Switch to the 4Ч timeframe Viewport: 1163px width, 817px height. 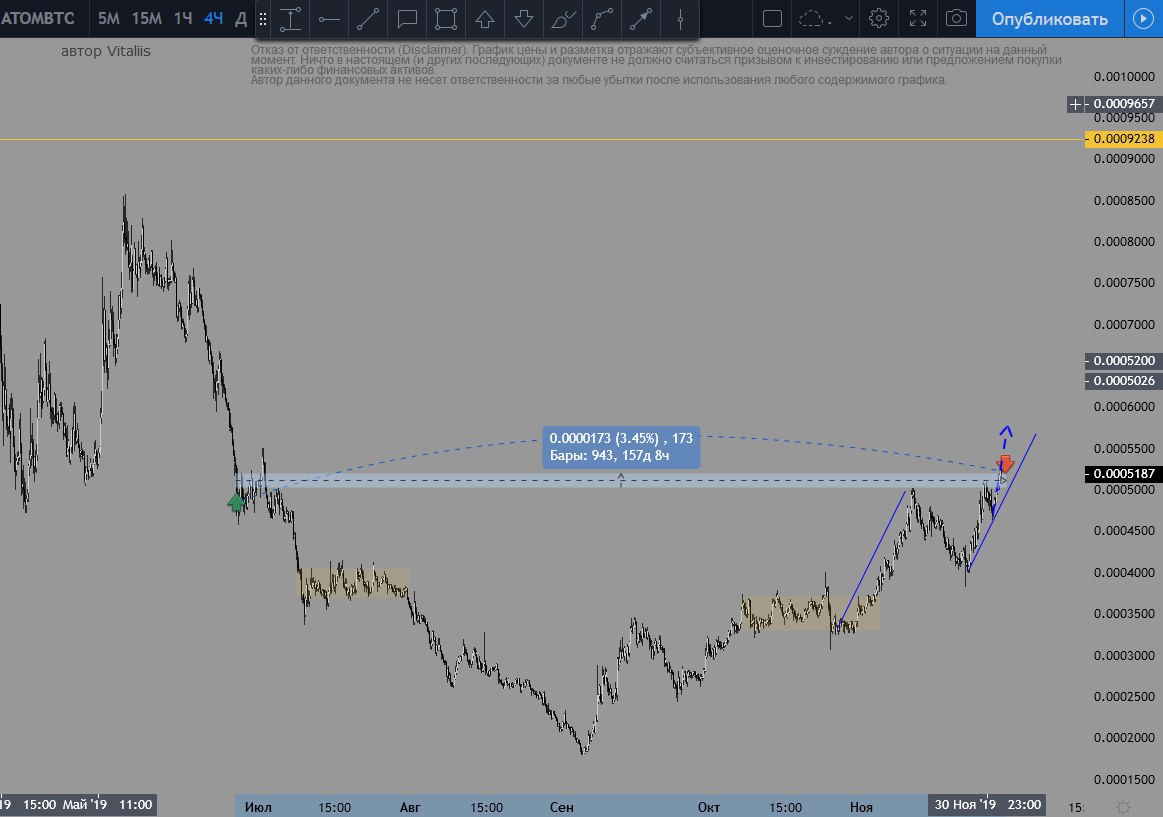[214, 19]
